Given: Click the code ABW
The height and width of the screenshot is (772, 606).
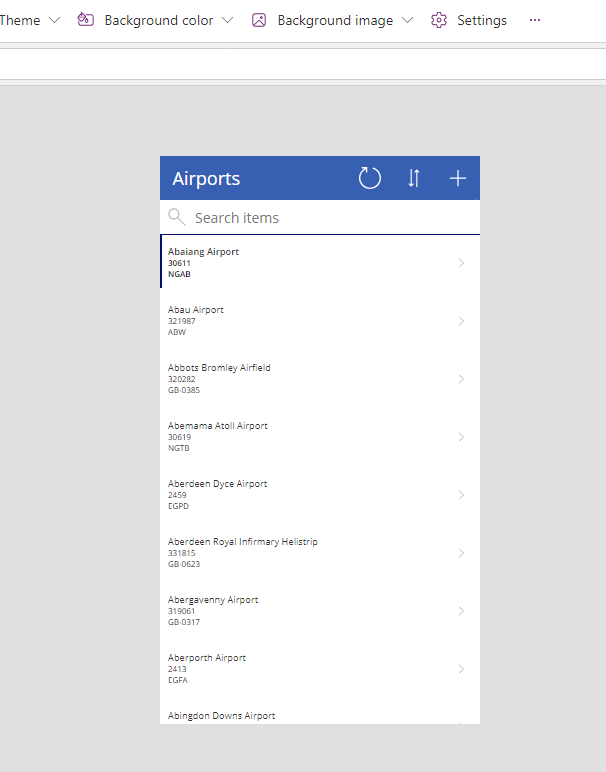Looking at the screenshot, I should pyautogui.click(x=177, y=332).
